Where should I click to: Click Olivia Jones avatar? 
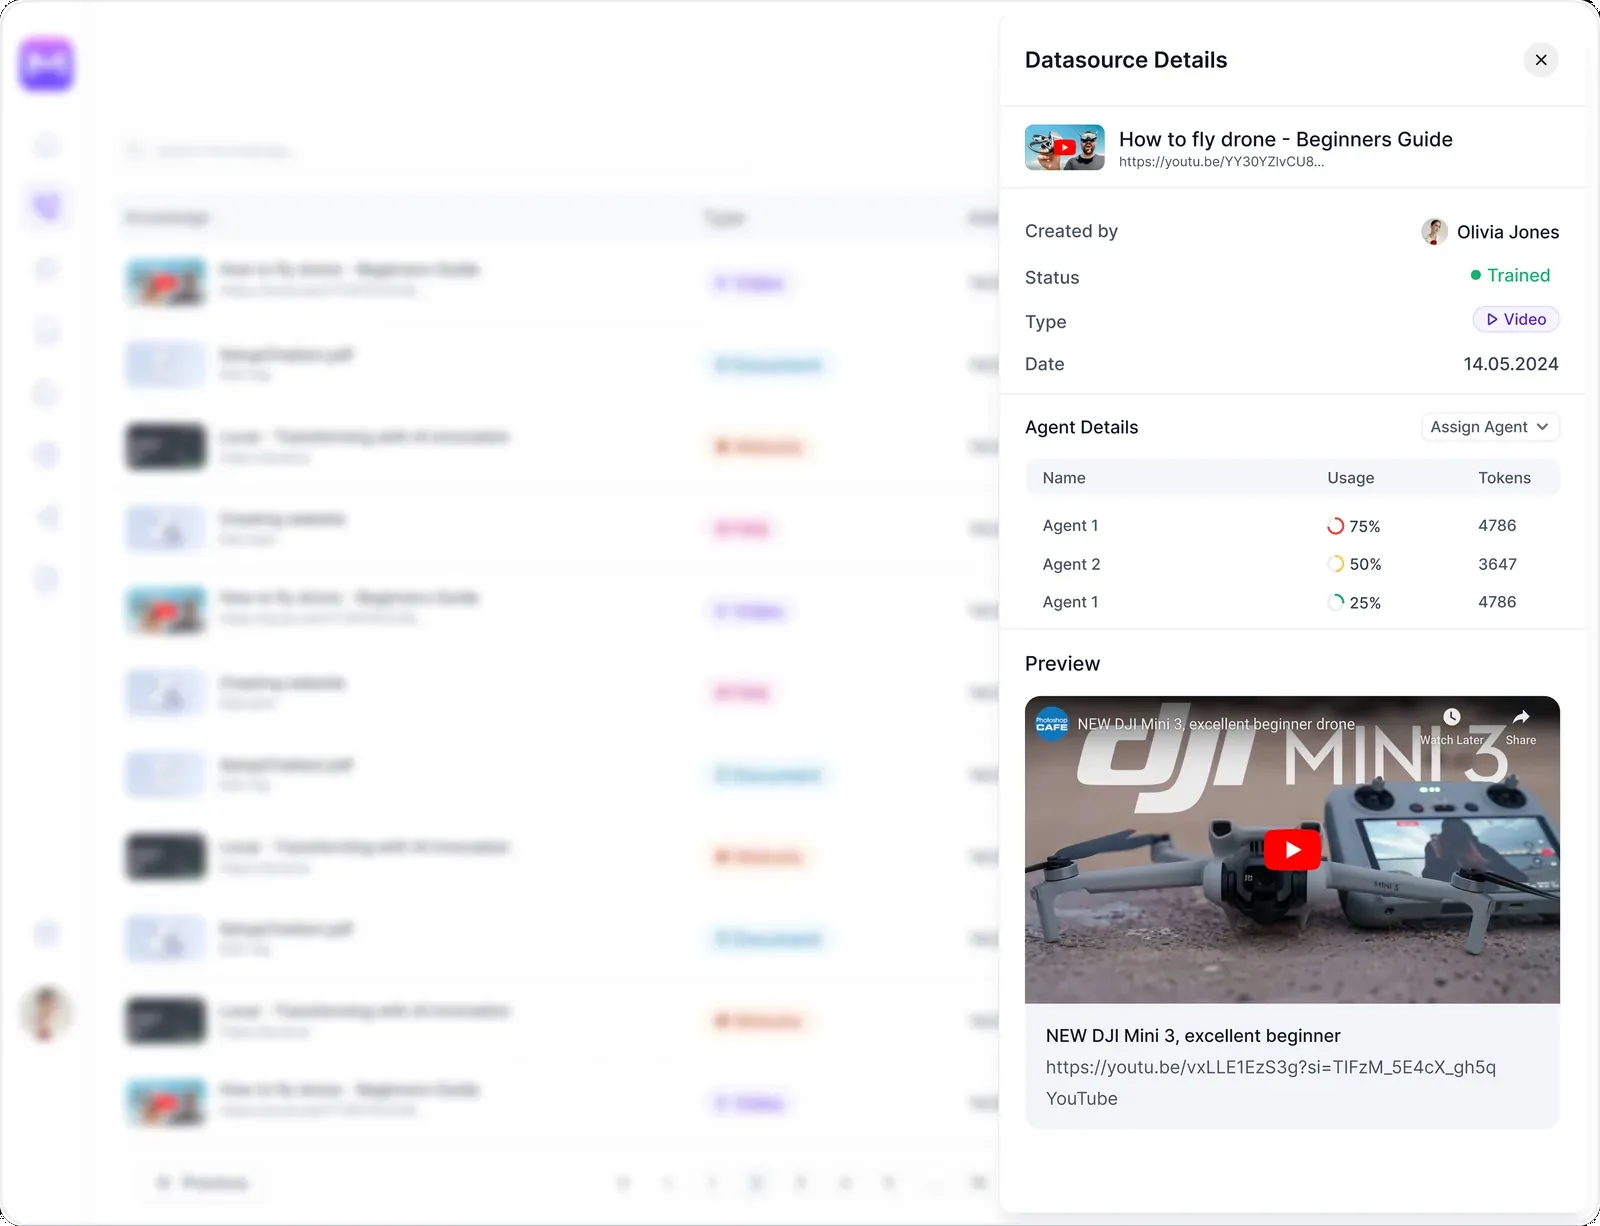(x=1434, y=232)
